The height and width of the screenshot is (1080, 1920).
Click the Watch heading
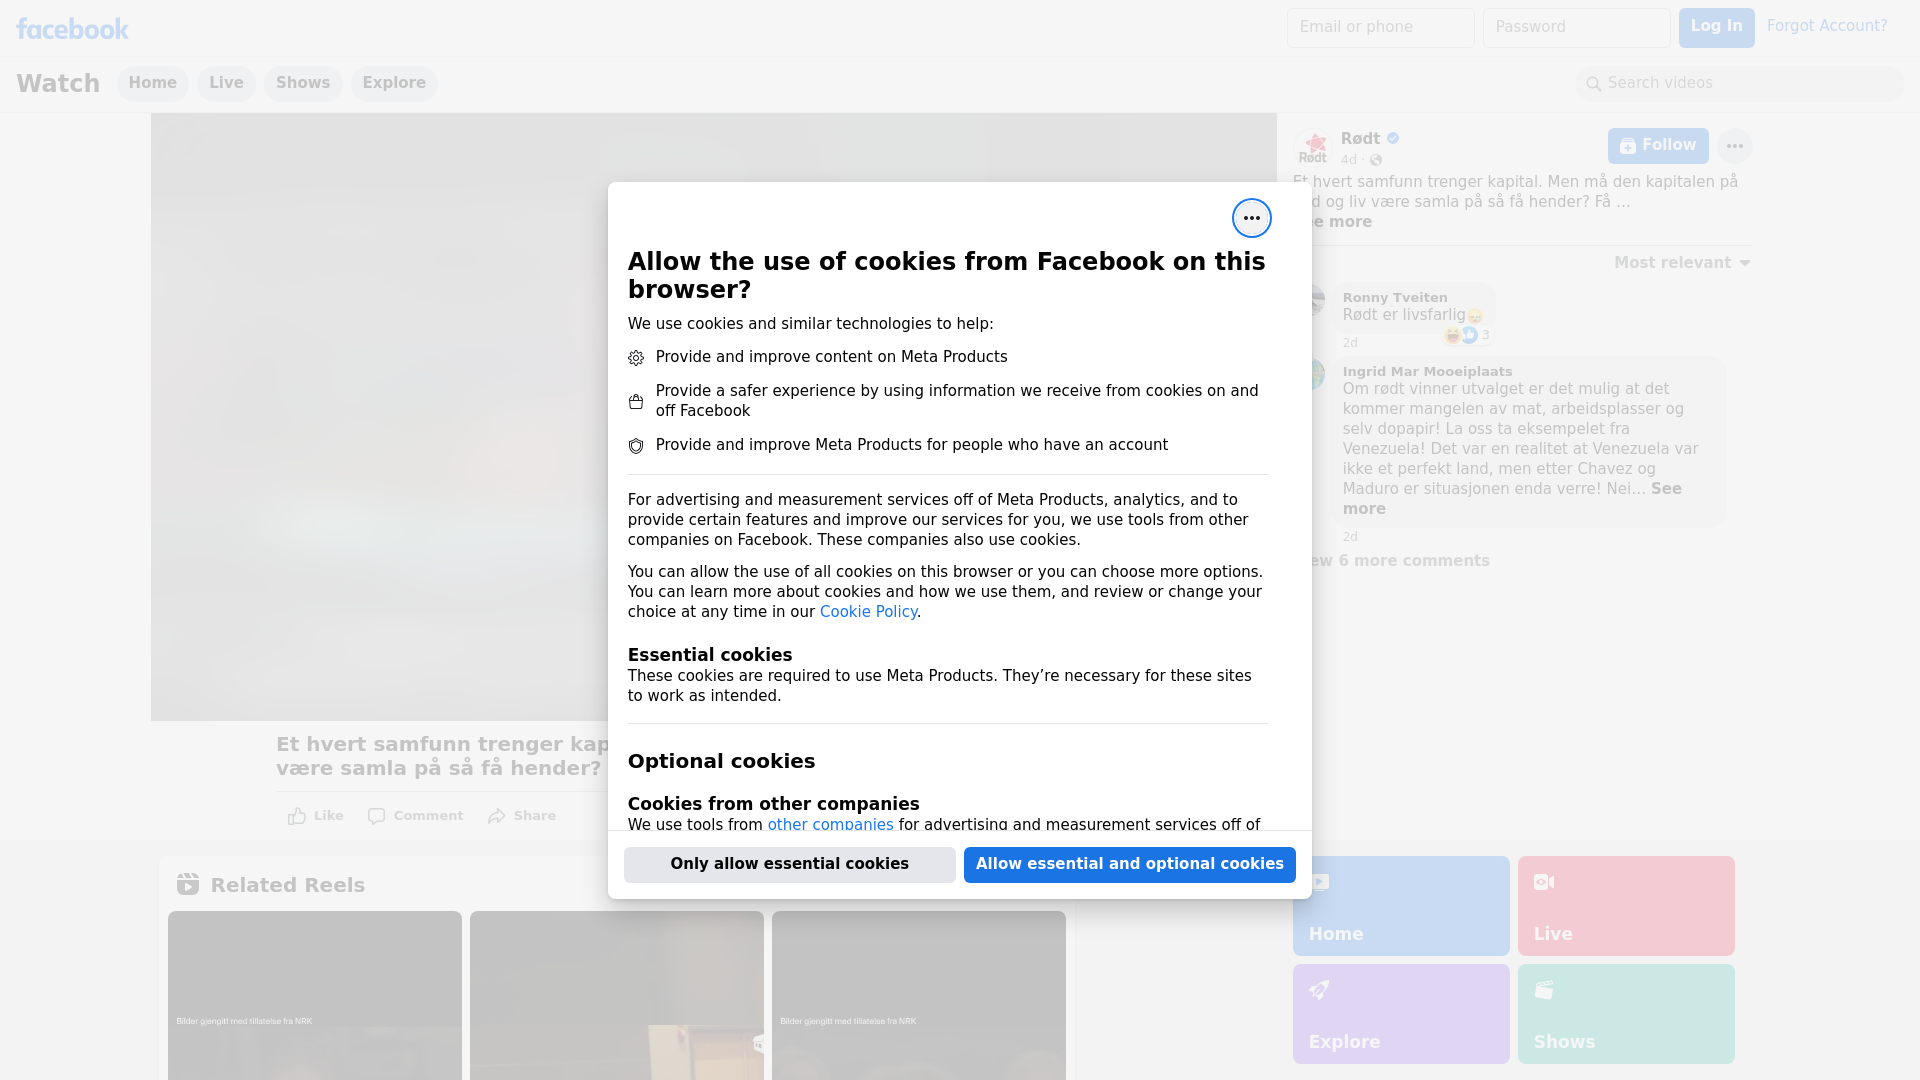coord(58,83)
